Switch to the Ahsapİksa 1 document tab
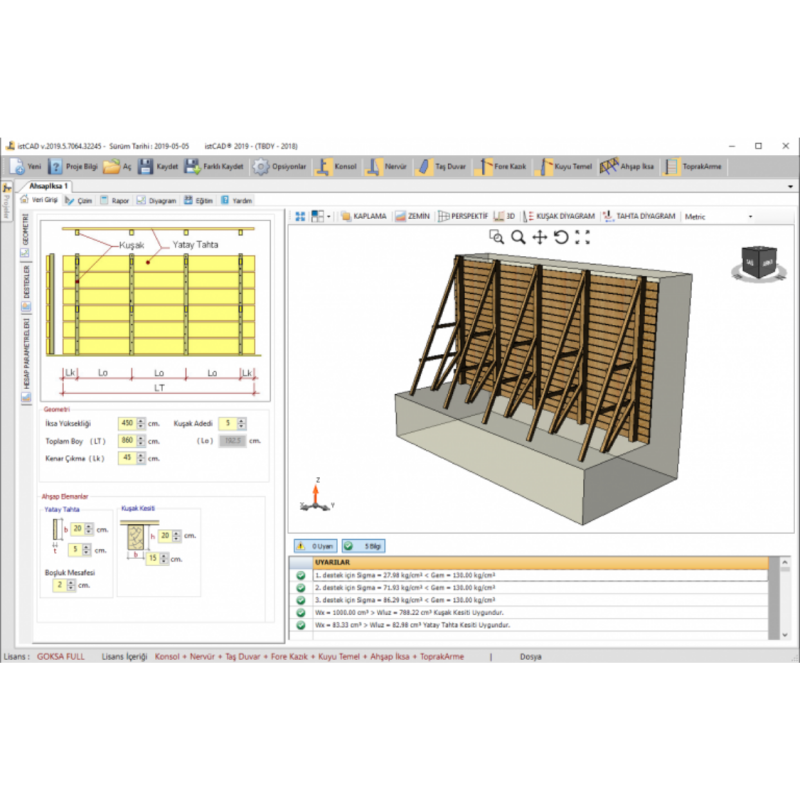This screenshot has width=800, height=800. [x=48, y=186]
